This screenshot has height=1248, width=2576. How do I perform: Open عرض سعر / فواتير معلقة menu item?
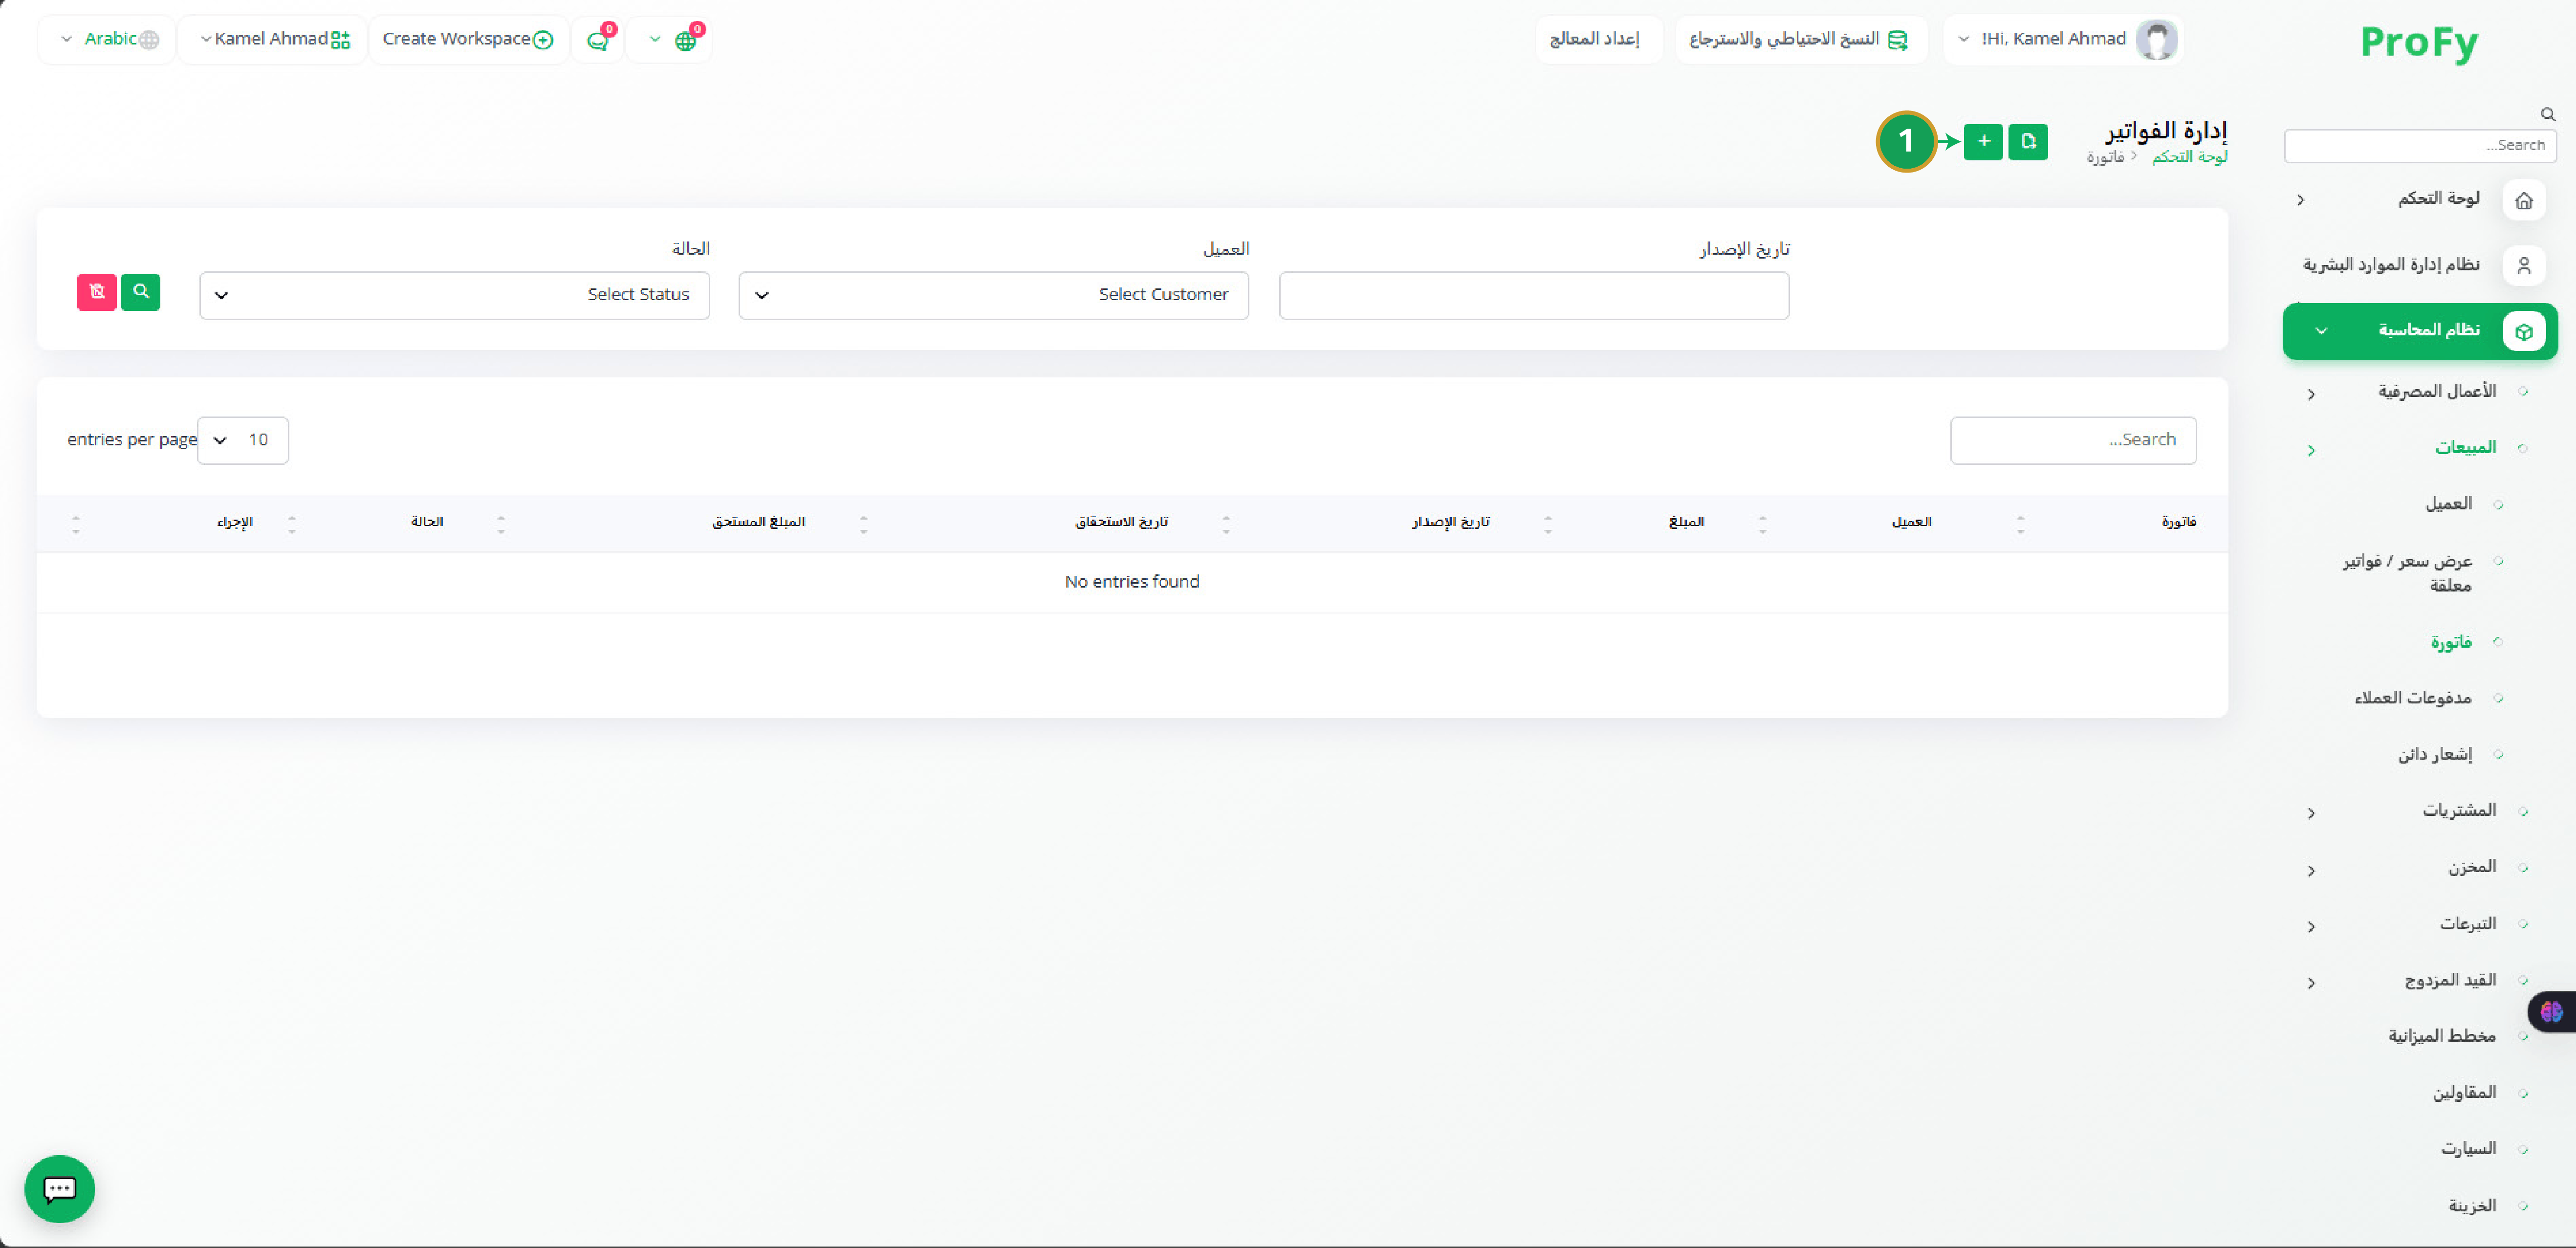click(2407, 573)
